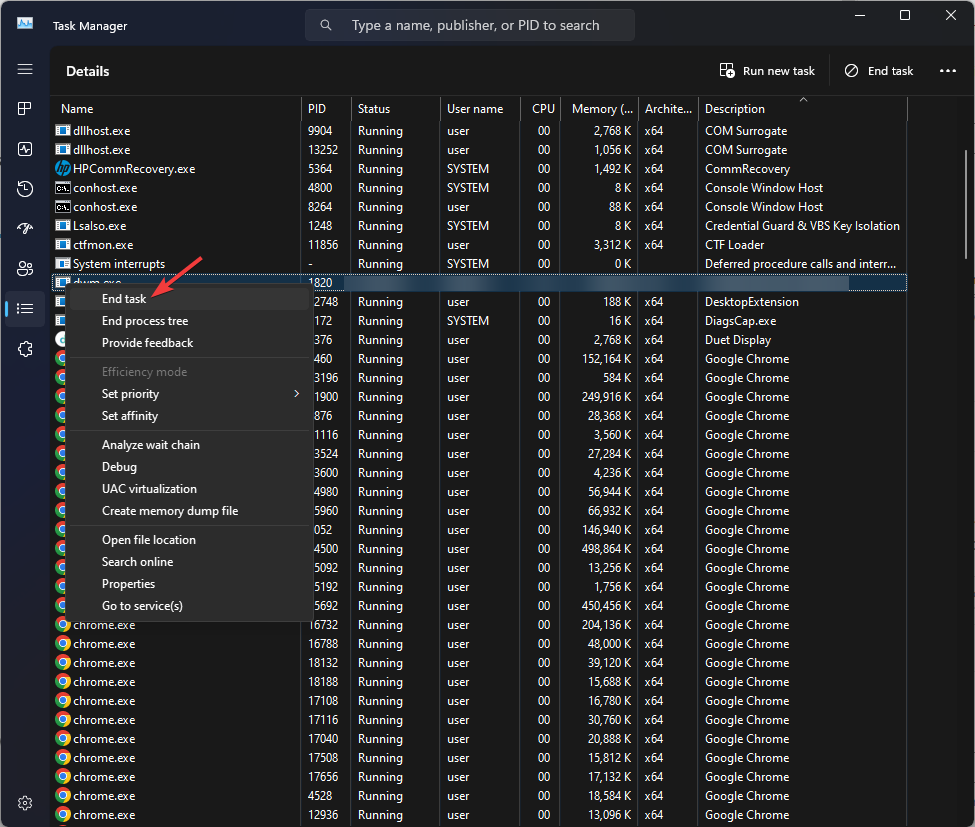Expand the Set priority submenu

pos(188,394)
